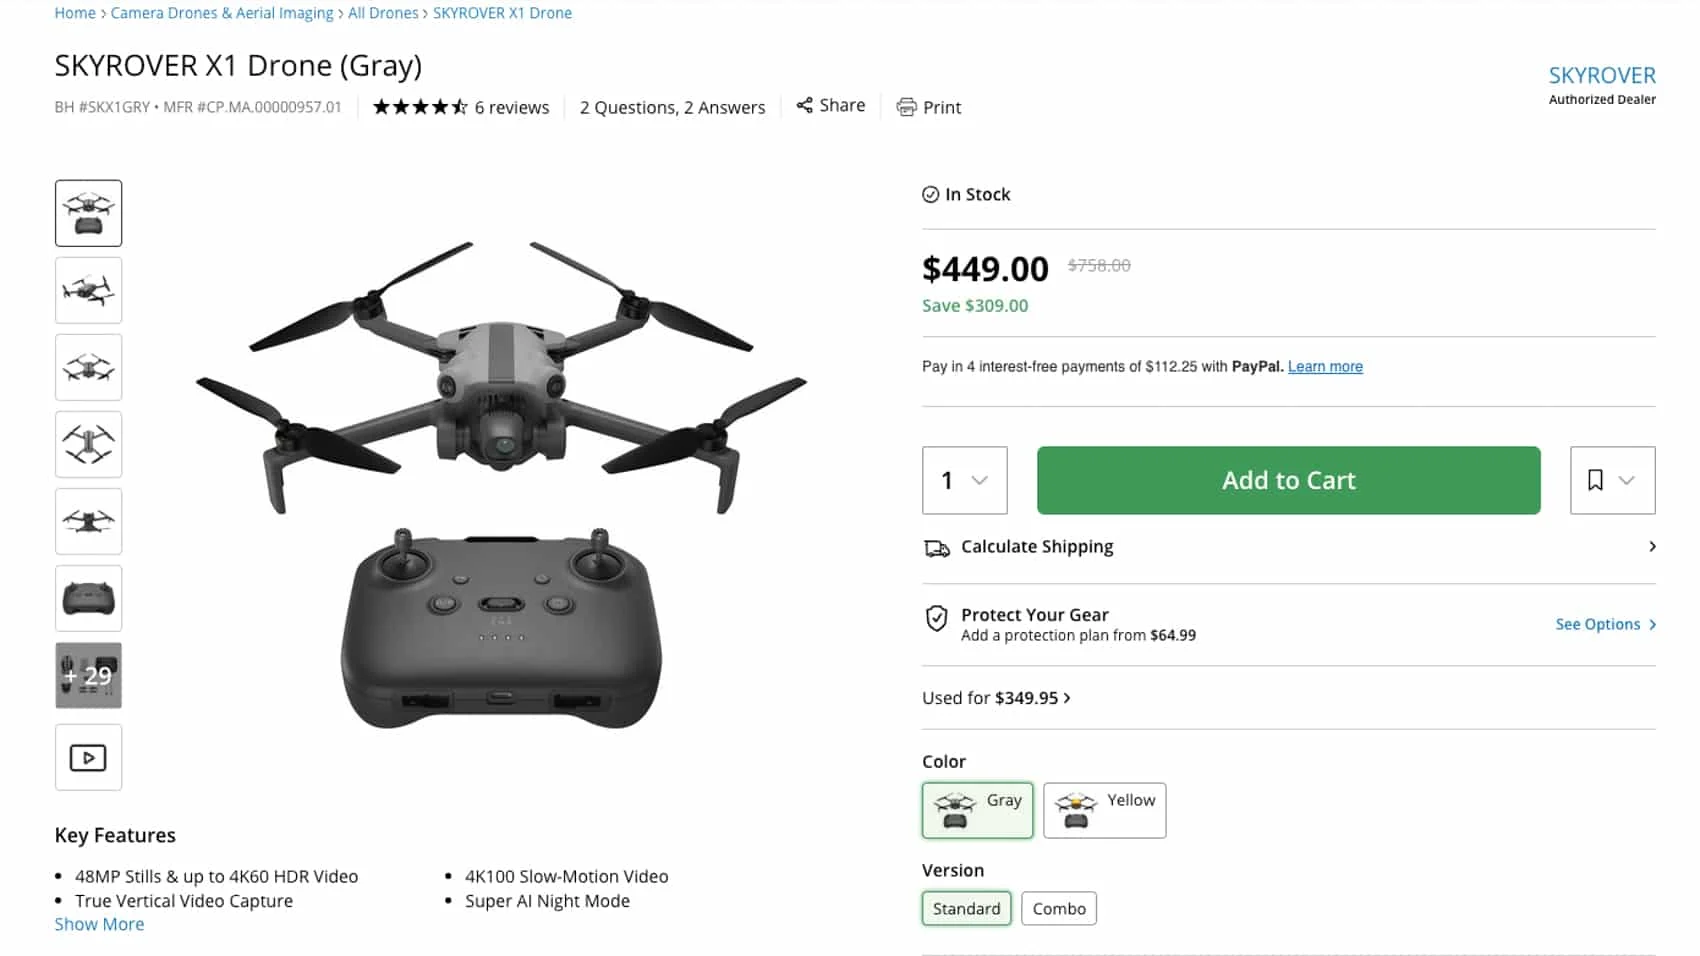Image resolution: width=1700 pixels, height=956 pixels.
Task: Expand the wishlist dropdown arrow
Action: coord(1627,480)
